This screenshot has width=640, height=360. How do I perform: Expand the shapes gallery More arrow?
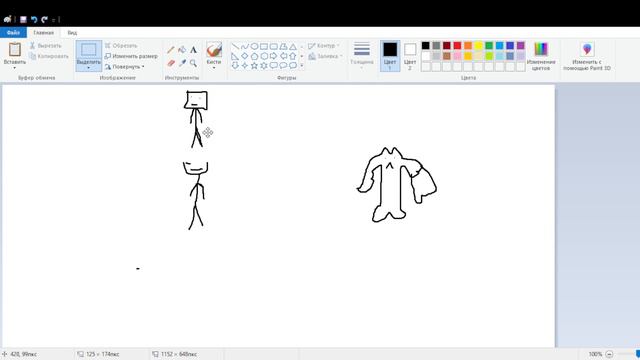click(302, 65)
